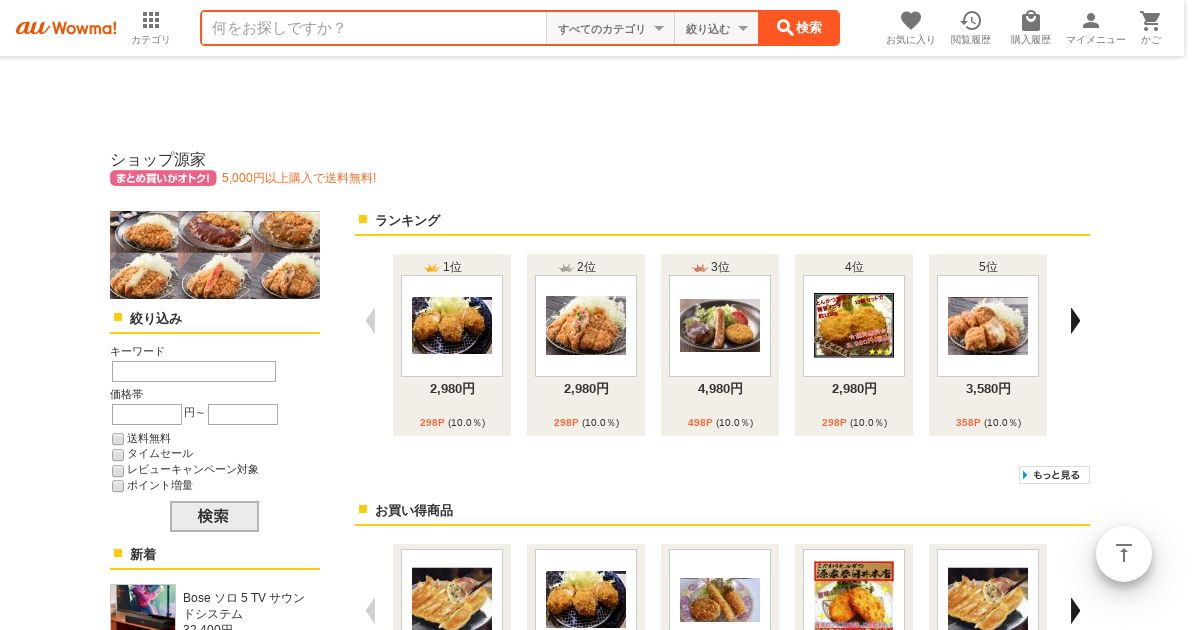
Task: Click the orange 検索 search button
Action: click(x=799, y=28)
